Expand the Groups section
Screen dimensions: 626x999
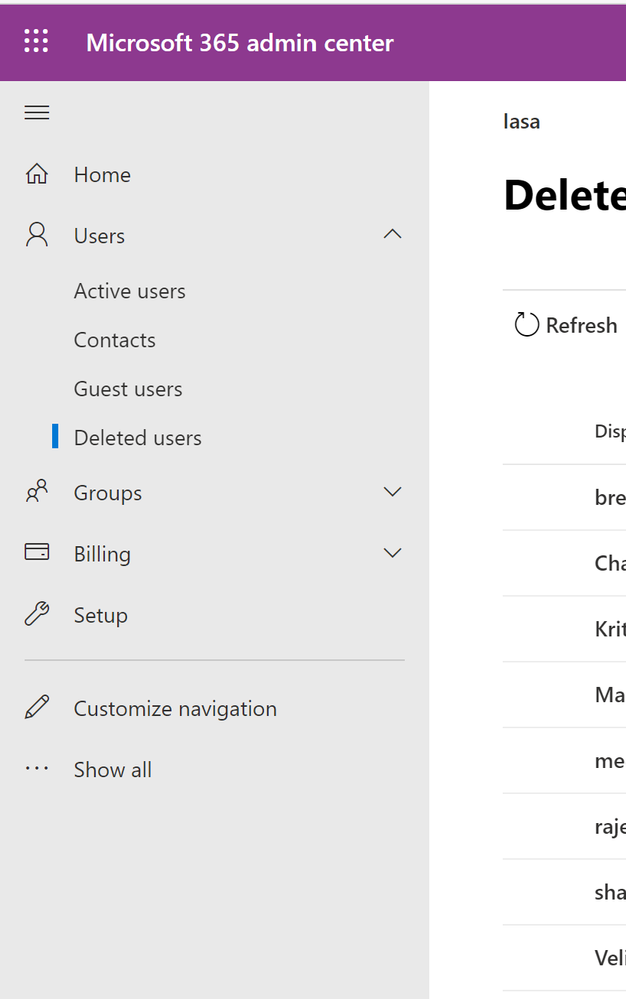tap(393, 492)
